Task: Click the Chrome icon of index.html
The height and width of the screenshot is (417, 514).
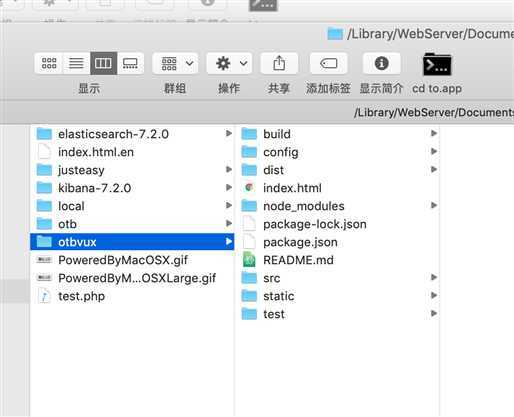Action: [249, 187]
